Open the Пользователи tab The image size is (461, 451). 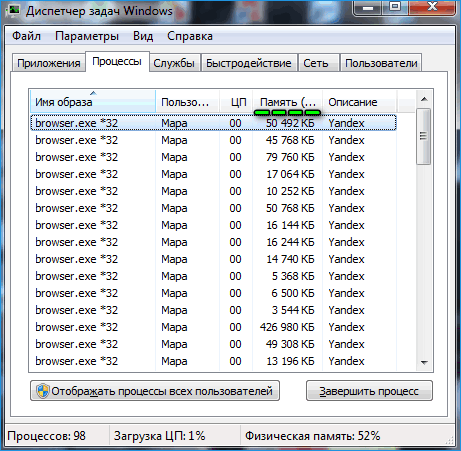tap(381, 63)
